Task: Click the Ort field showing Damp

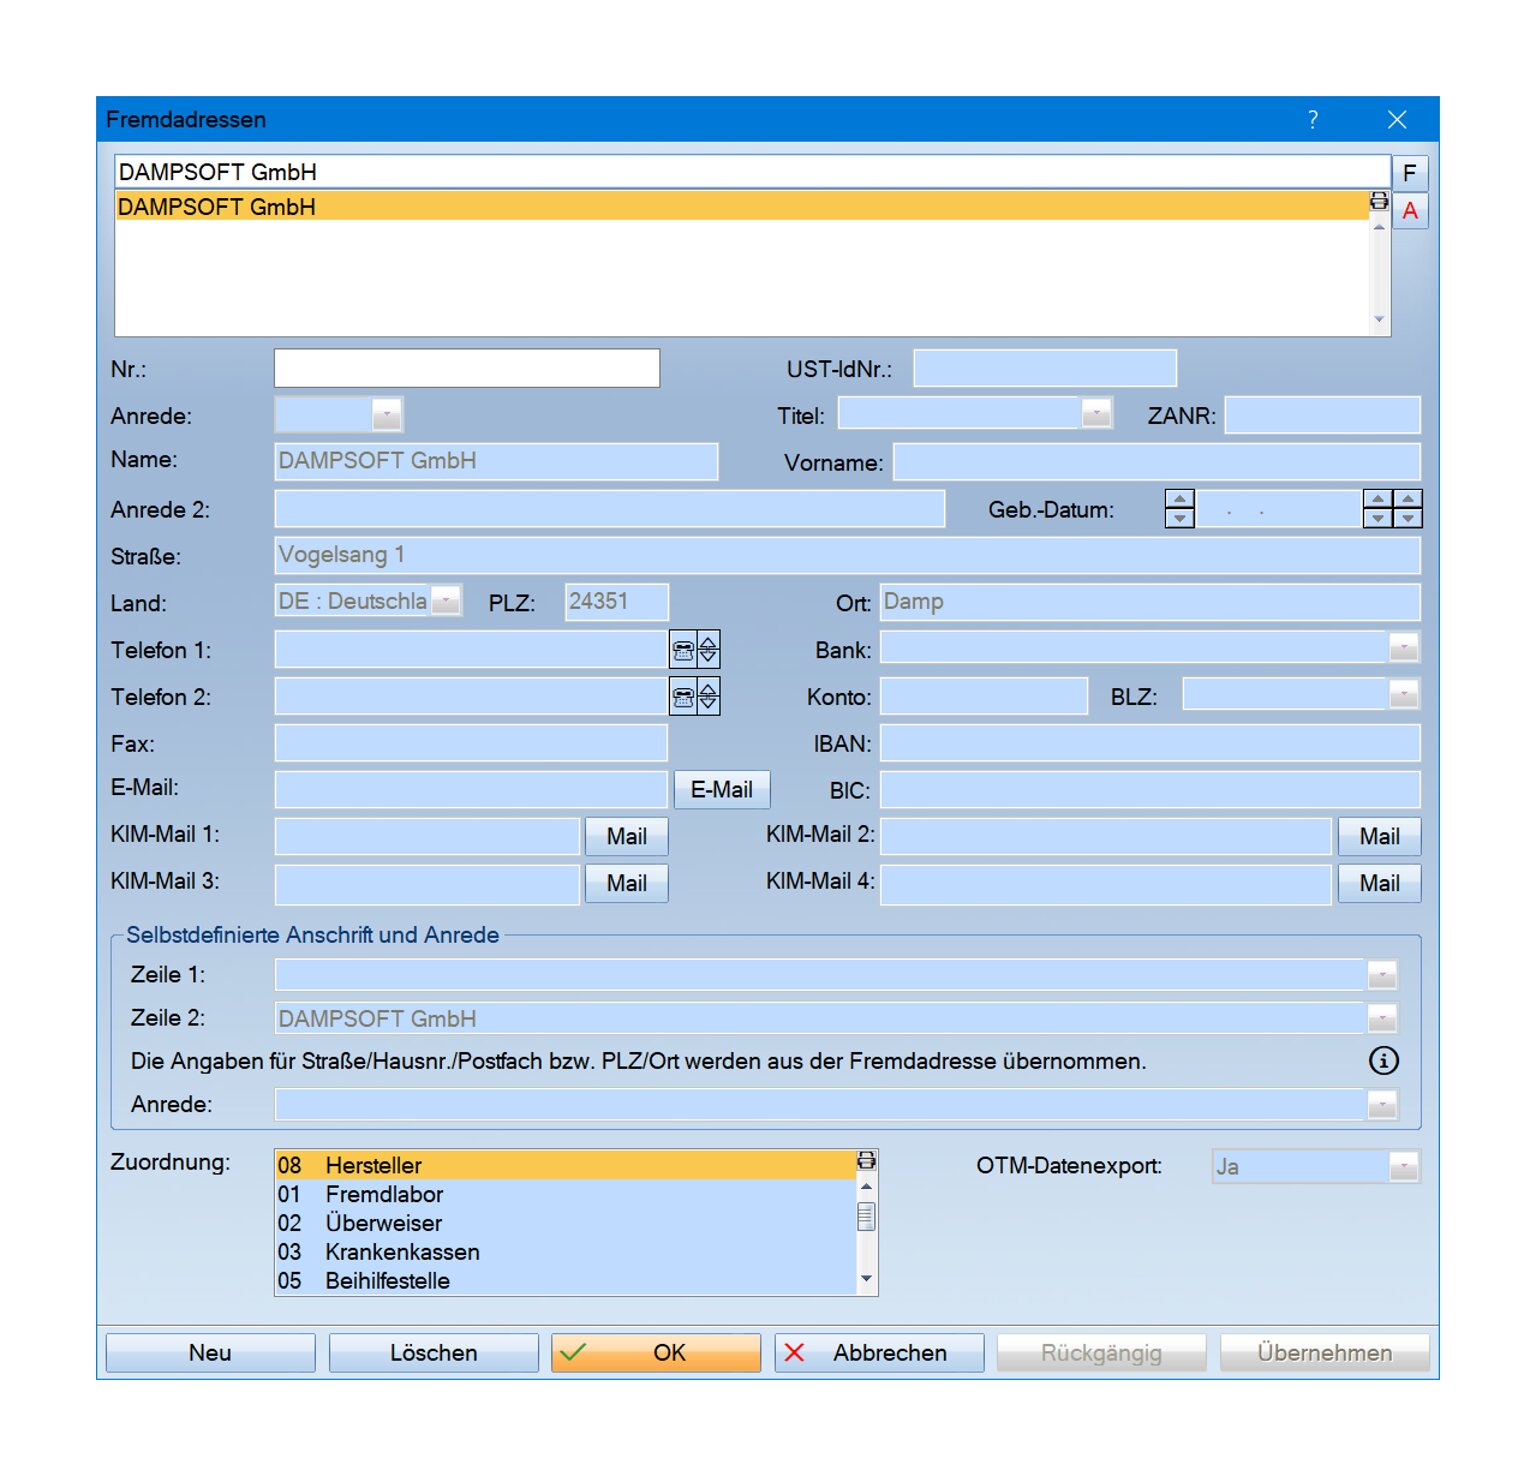Action: pos(1150,602)
